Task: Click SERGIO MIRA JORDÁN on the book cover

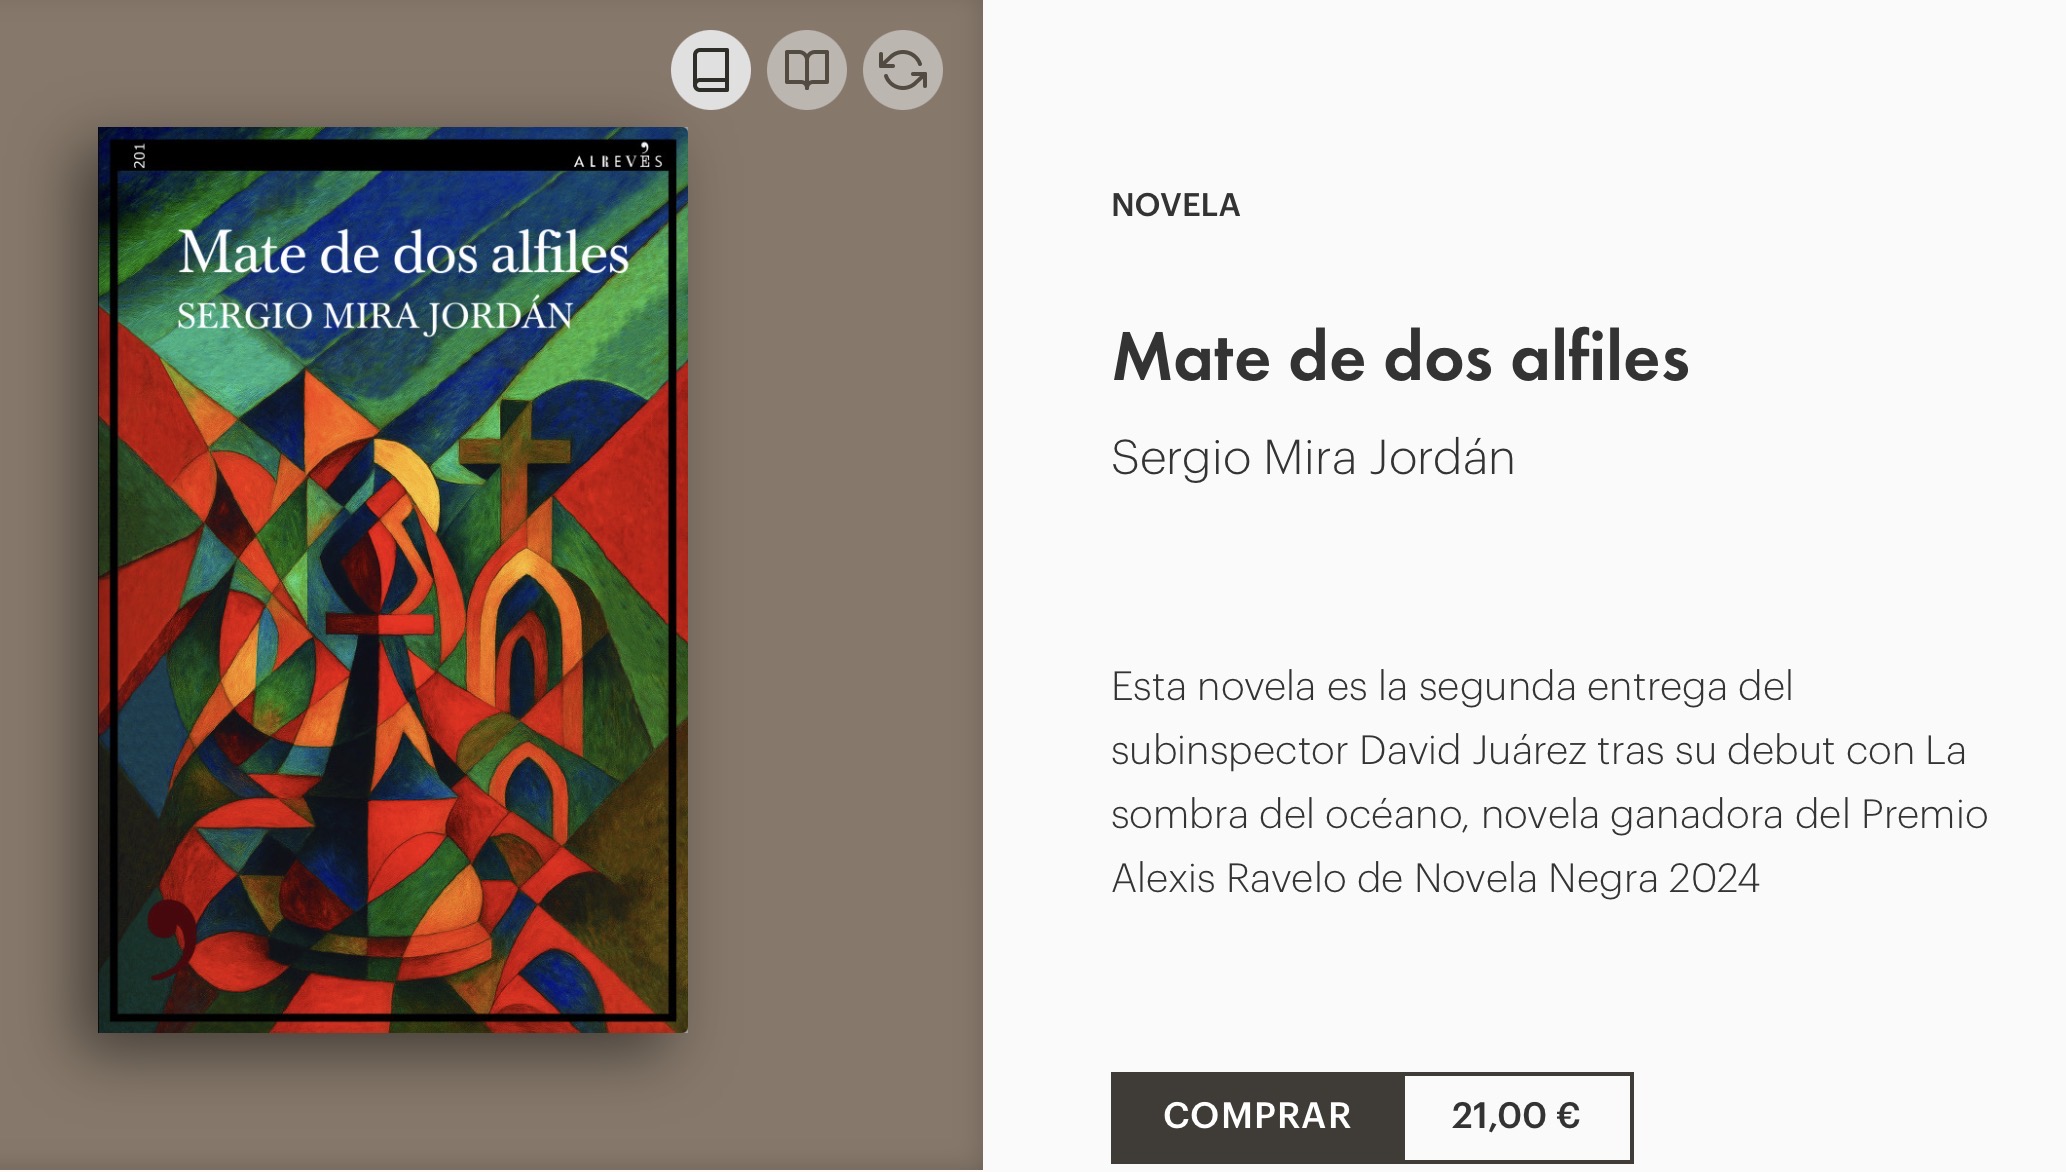Action: tap(375, 316)
